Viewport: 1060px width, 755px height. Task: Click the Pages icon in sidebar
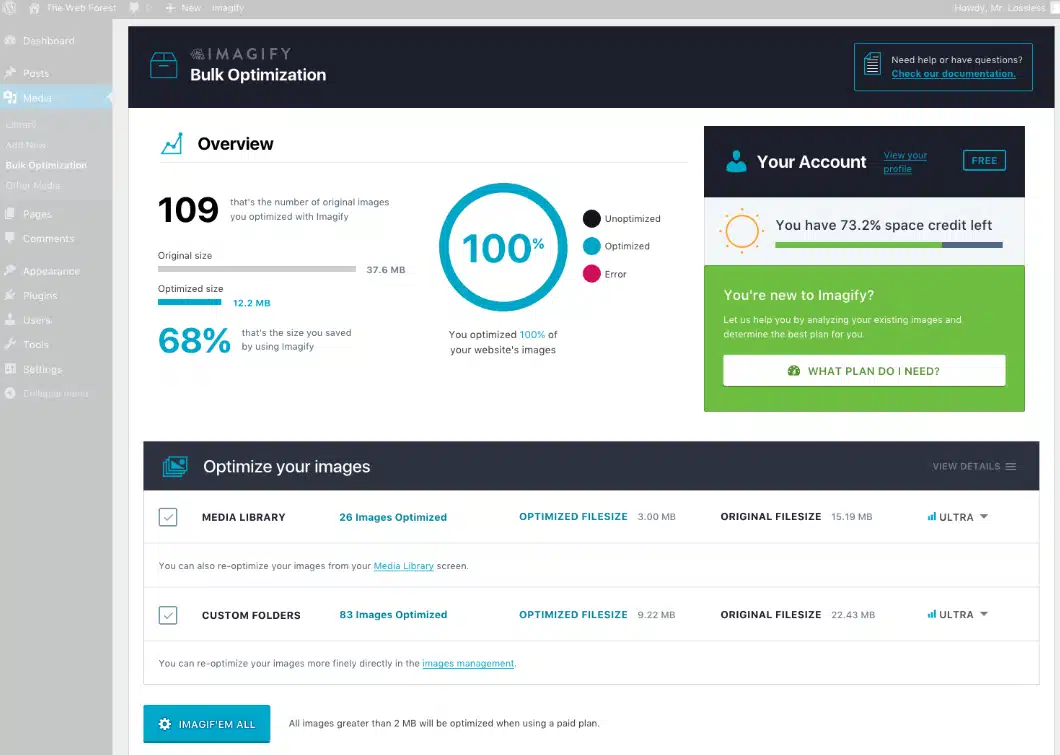(10, 214)
